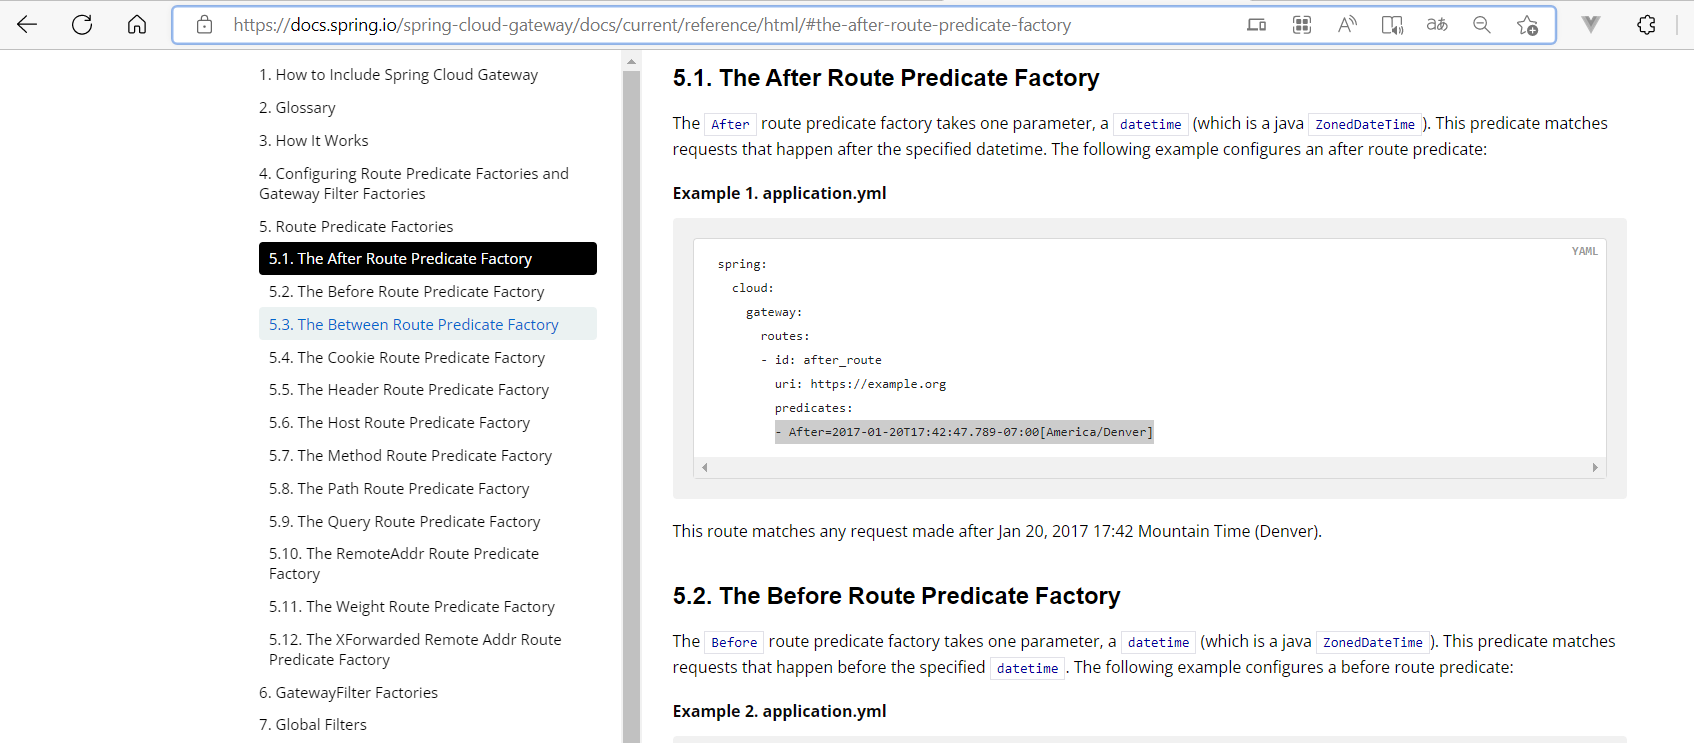Click the zoom out magnifier icon
Image resolution: width=1694 pixels, height=743 pixels.
click(x=1482, y=25)
